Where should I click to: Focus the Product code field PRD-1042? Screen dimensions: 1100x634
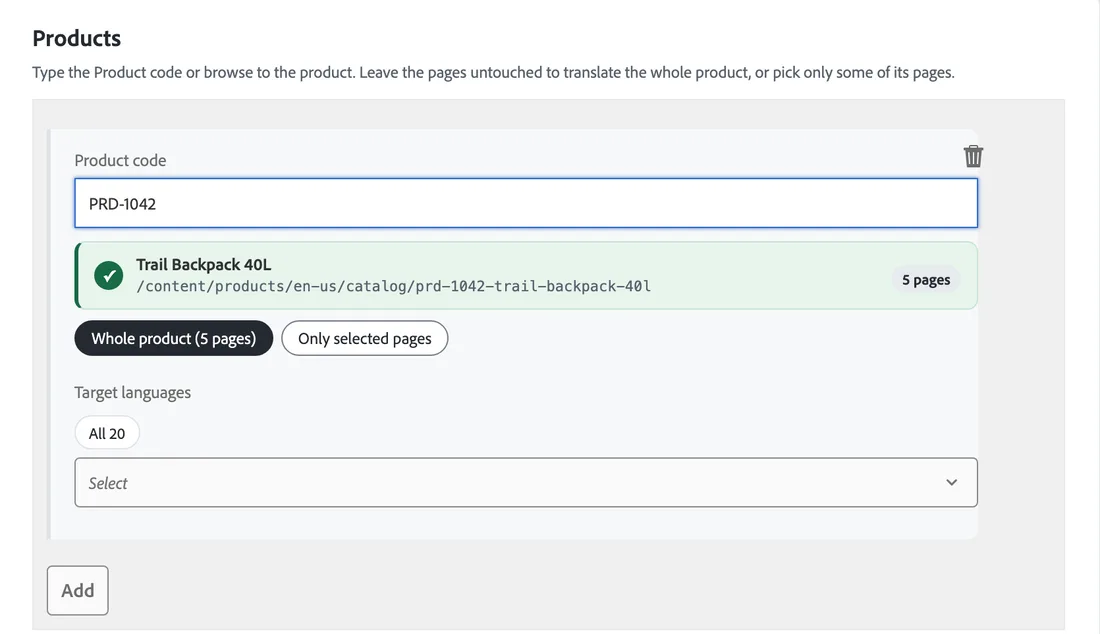[x=526, y=203]
